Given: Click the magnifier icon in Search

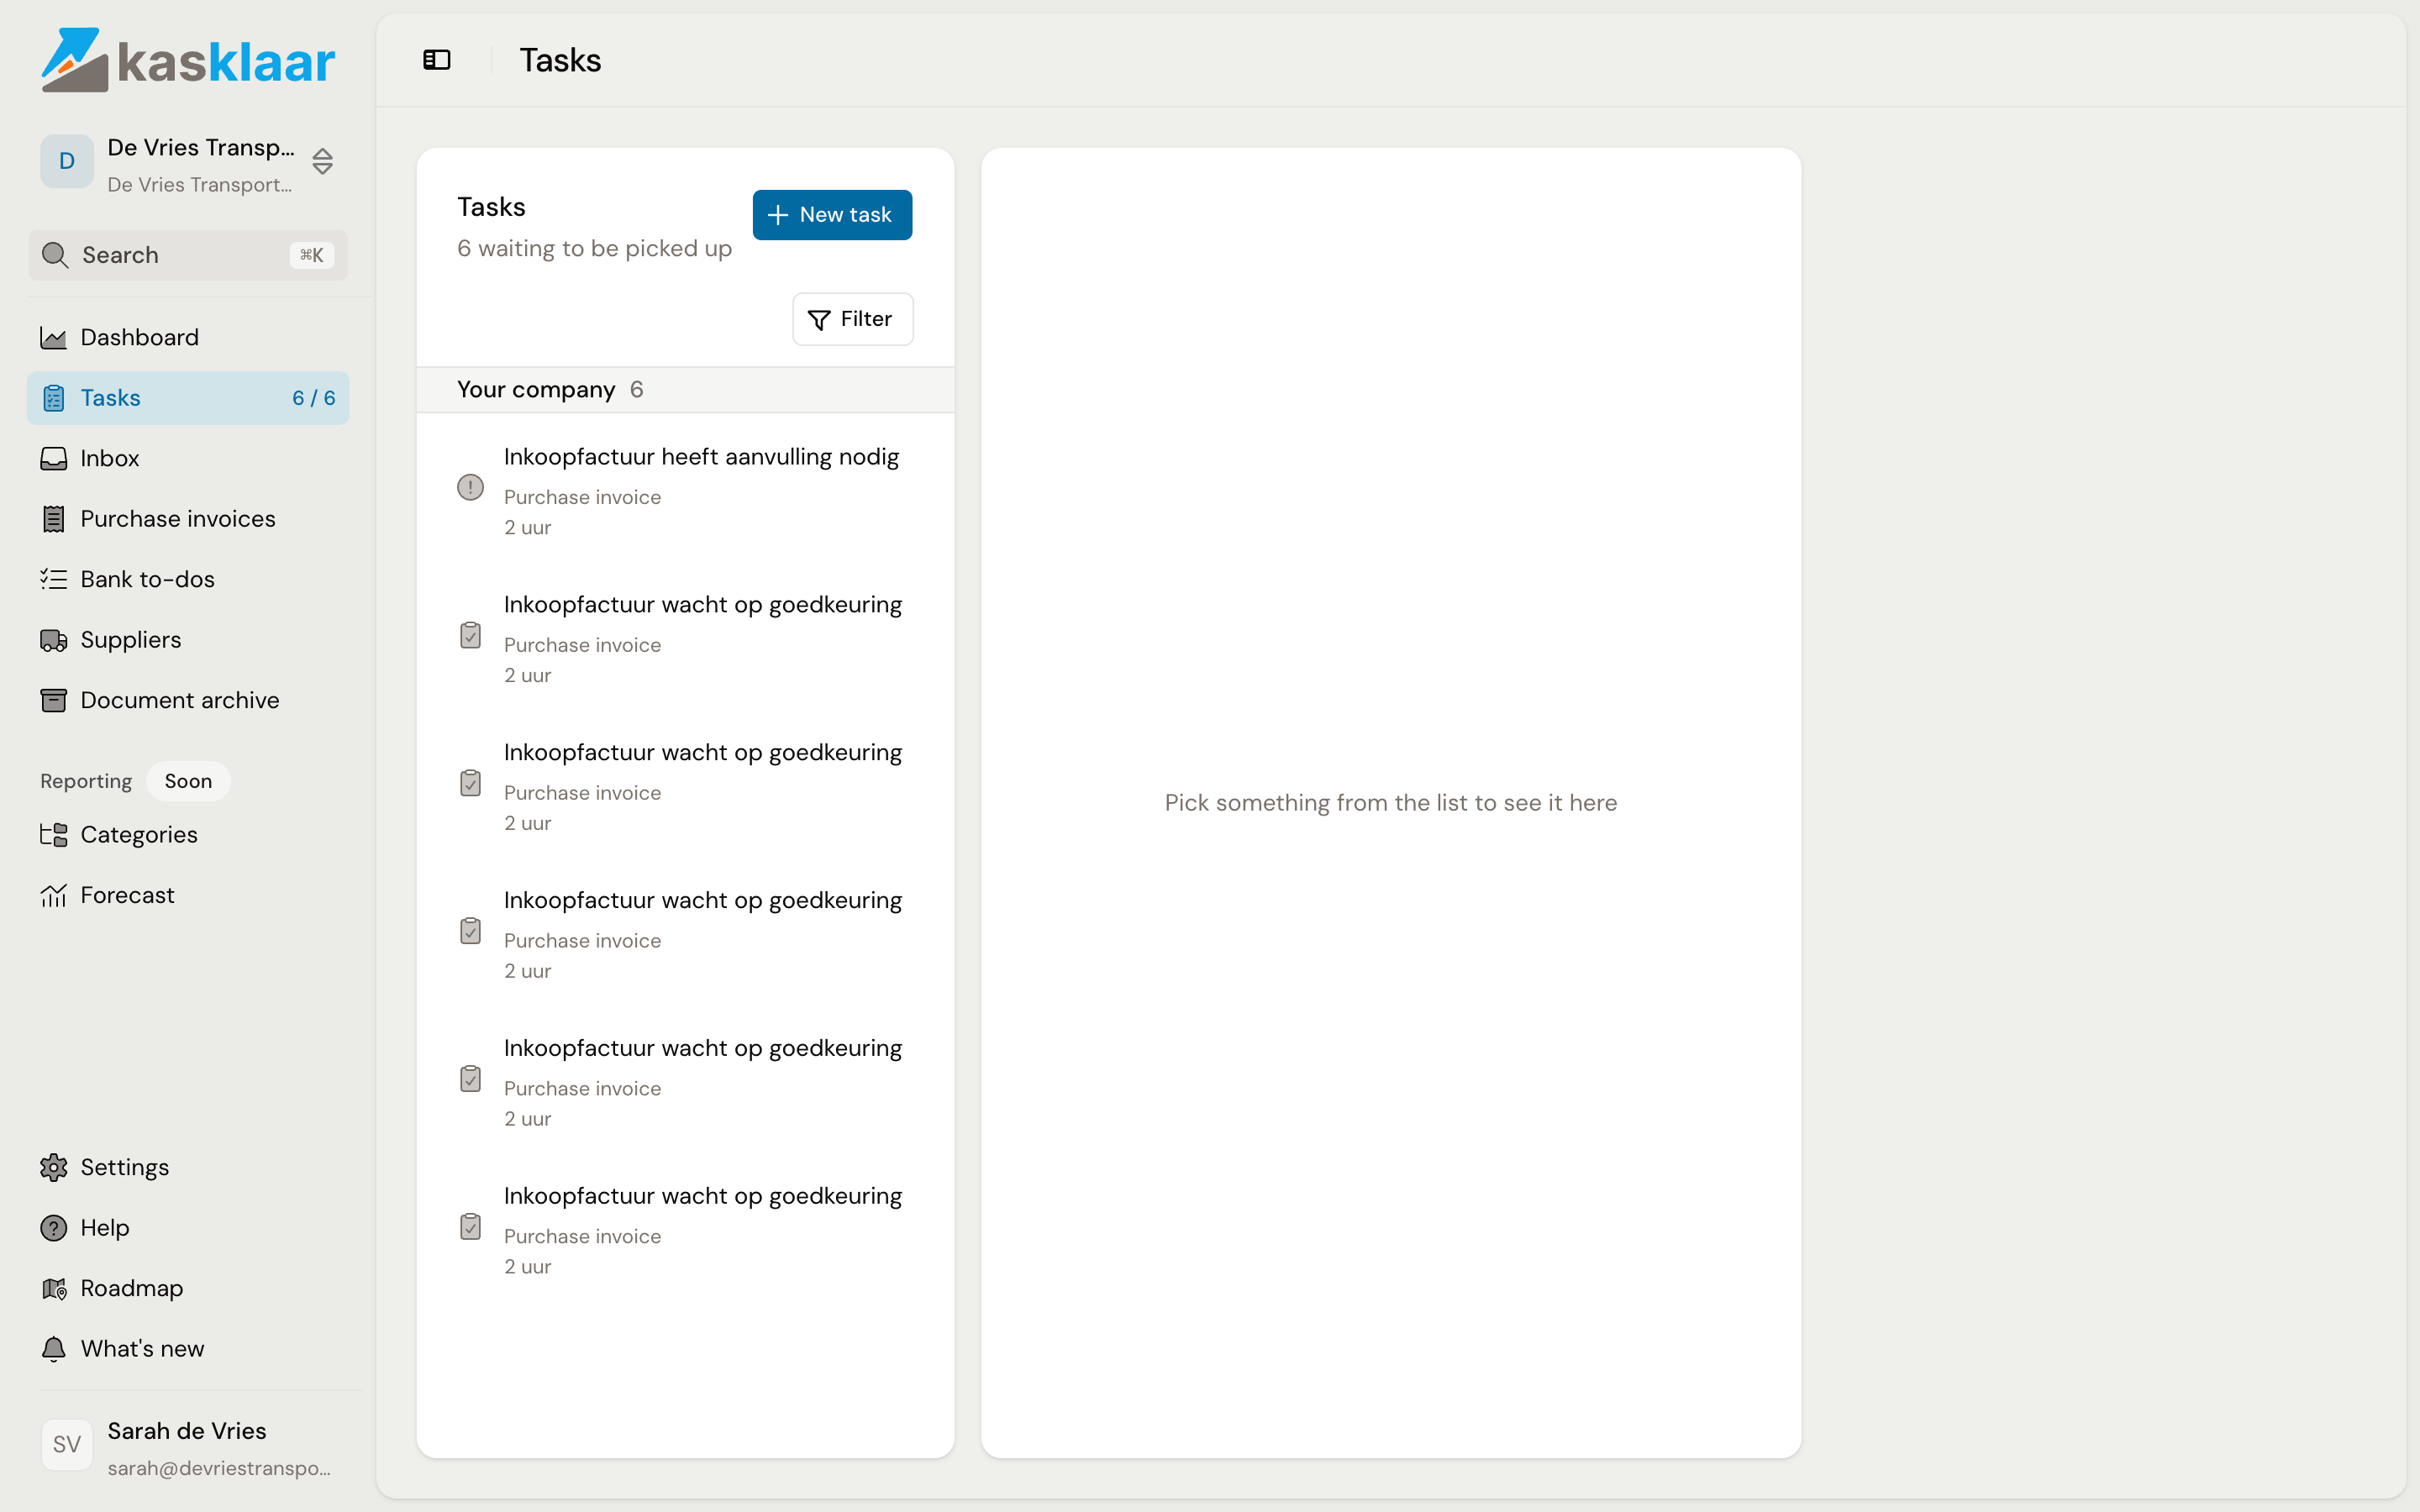Looking at the screenshot, I should point(55,255).
